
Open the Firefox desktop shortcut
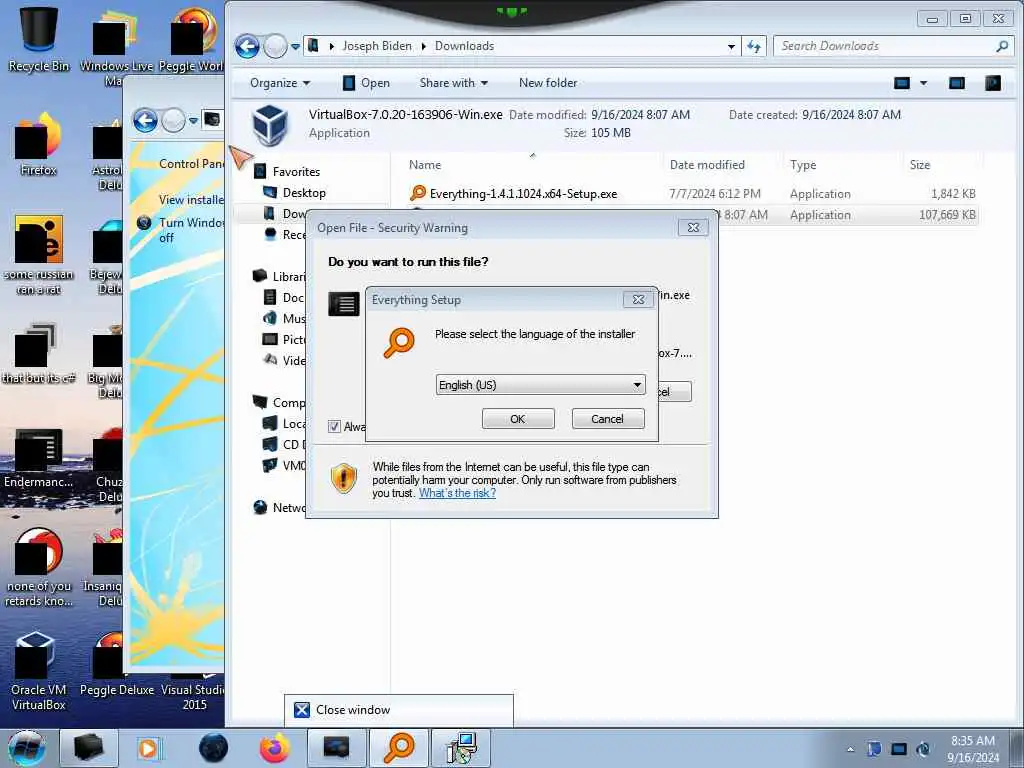(39, 145)
